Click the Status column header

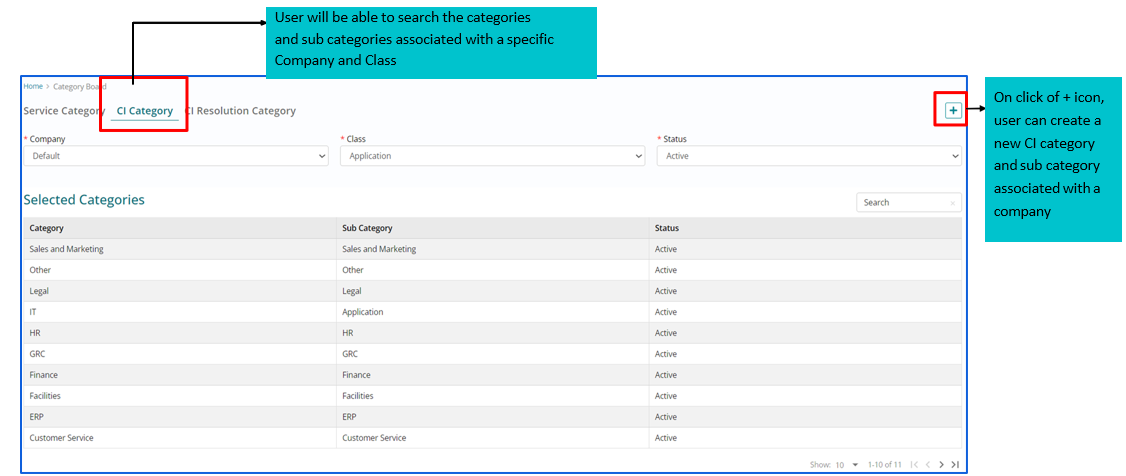[x=667, y=228]
